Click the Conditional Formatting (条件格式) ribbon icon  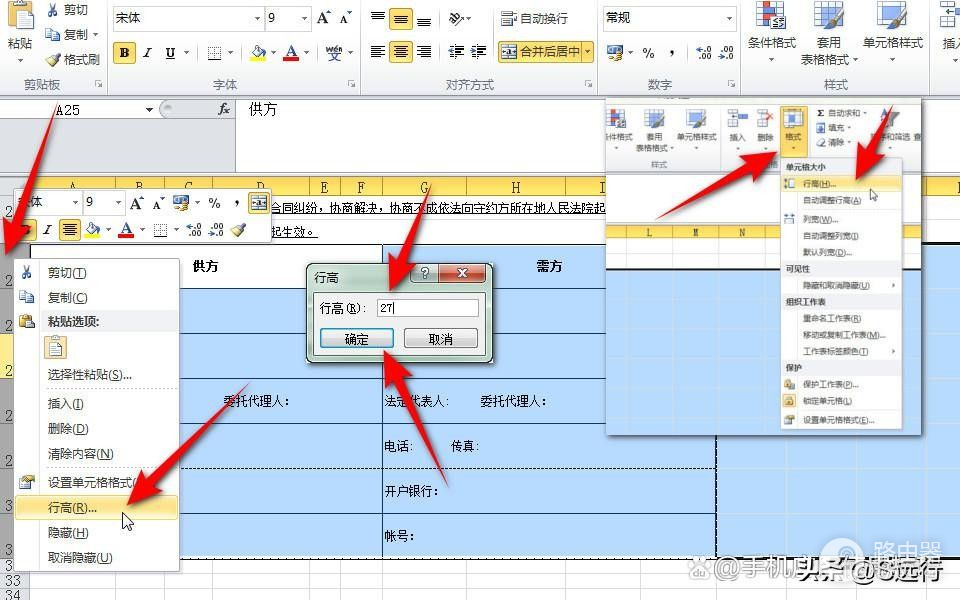pos(771,32)
